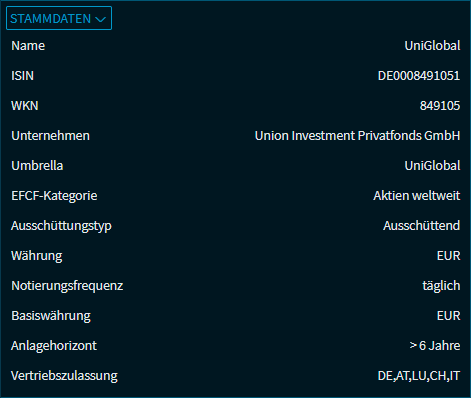Click the EFCF-Kategorie row label
Viewport: 471px width, 398px height.
coord(54,196)
